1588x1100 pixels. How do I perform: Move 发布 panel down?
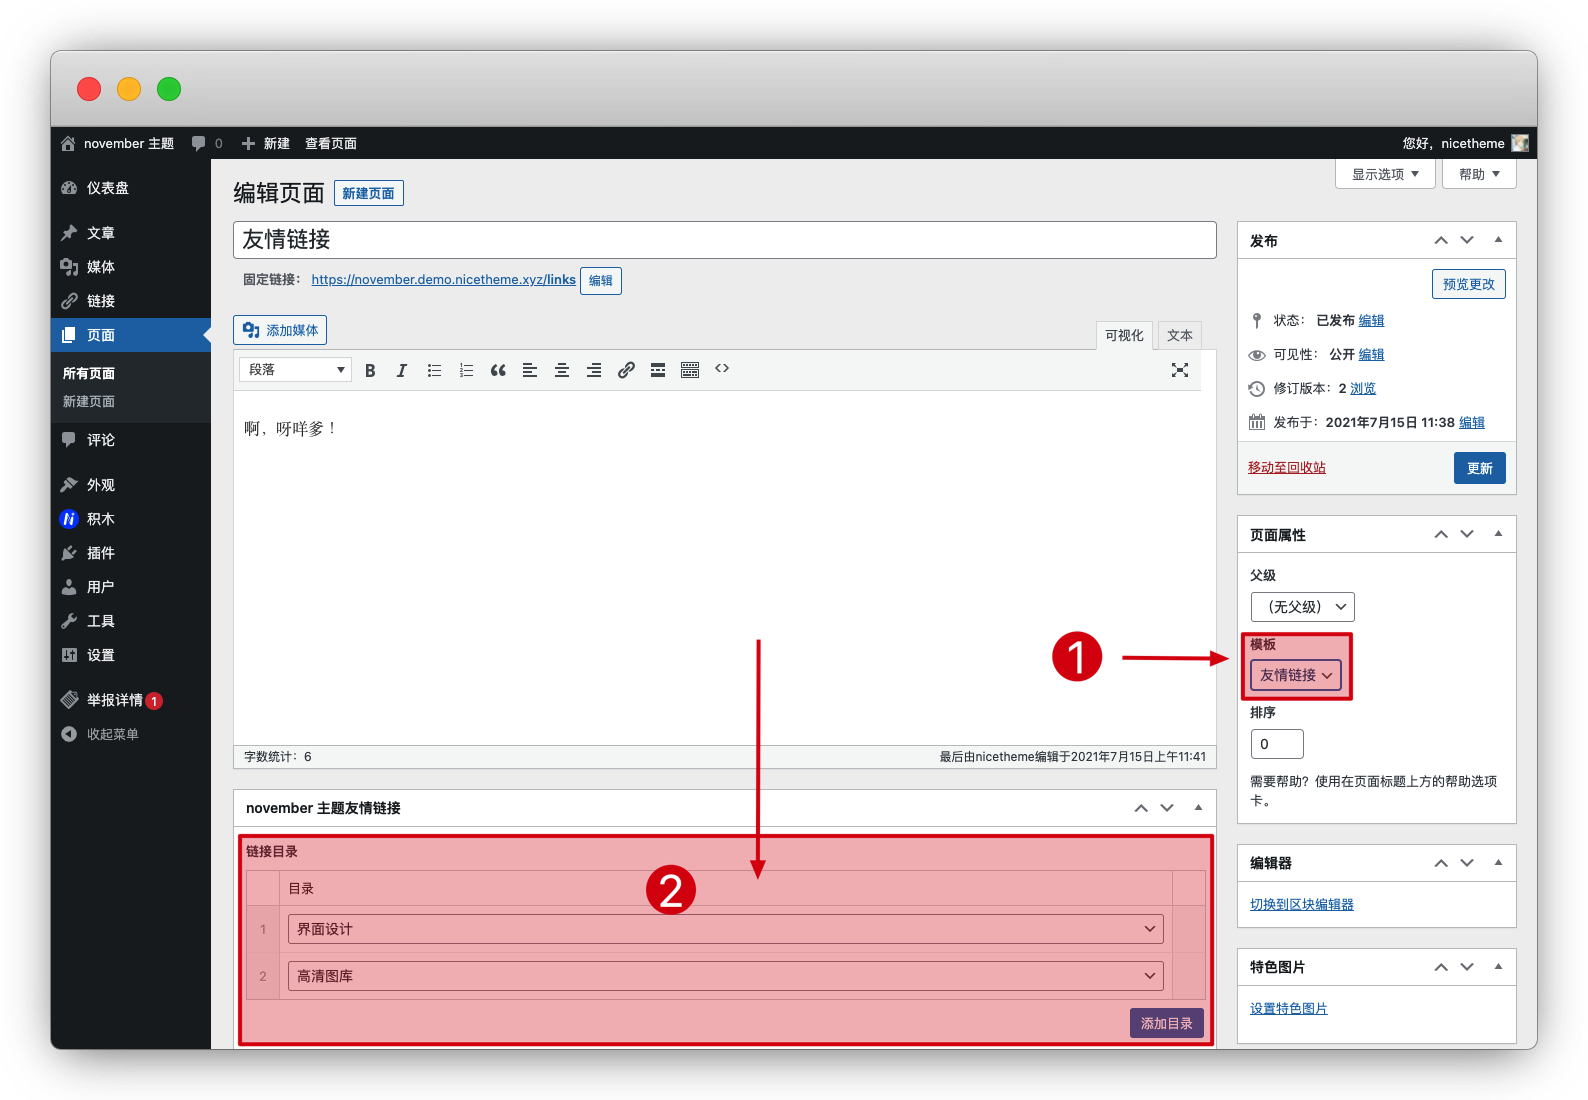click(1467, 240)
